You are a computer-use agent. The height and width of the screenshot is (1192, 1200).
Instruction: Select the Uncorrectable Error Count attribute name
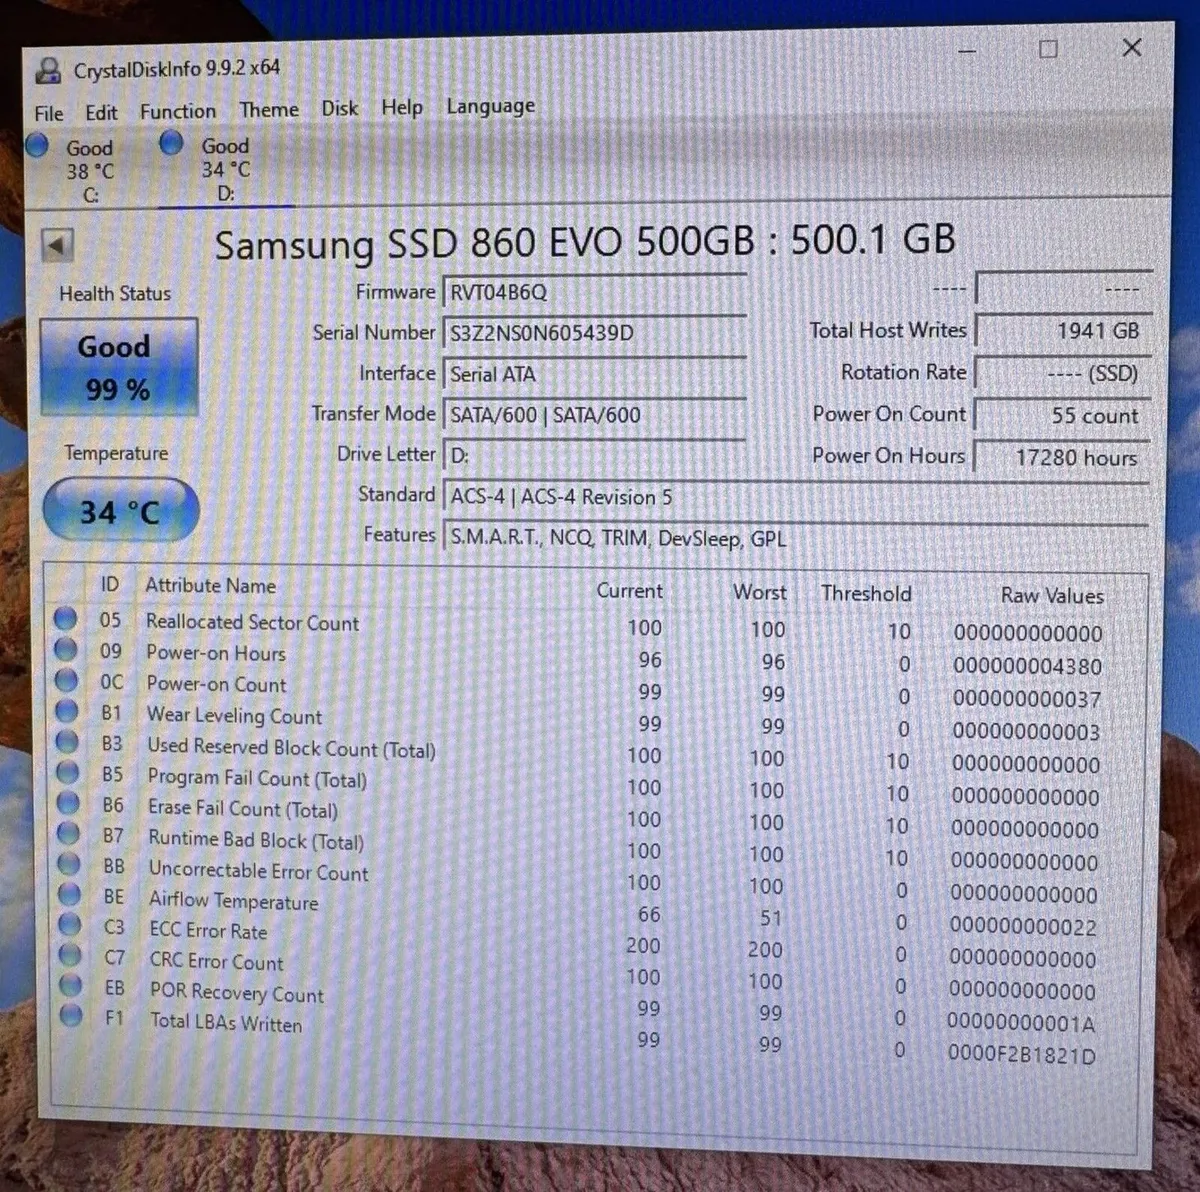click(x=258, y=870)
